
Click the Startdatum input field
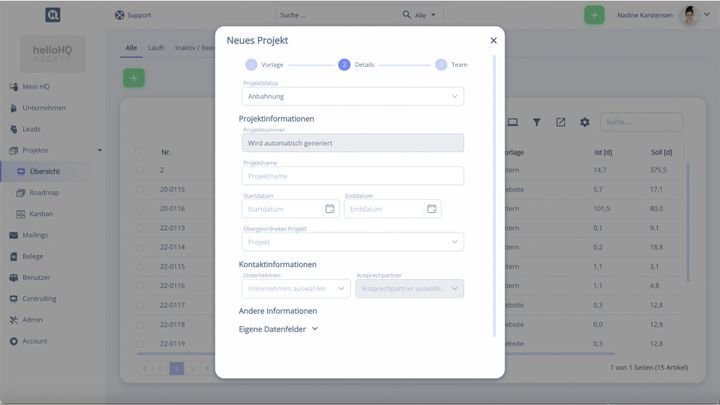coord(281,209)
